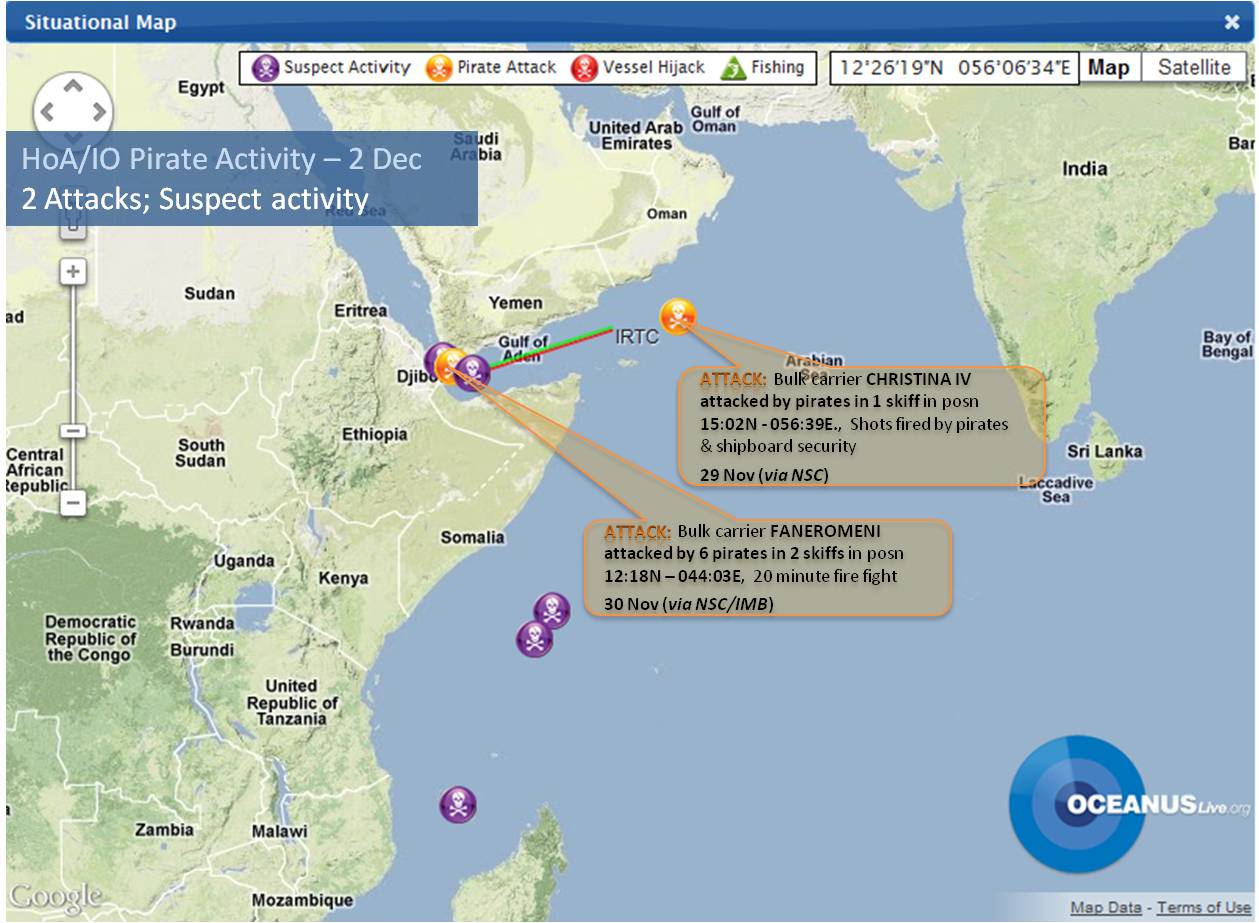This screenshot has width=1259, height=923.
Task: Click the Suspect Activity legend label
Action: 347,67
